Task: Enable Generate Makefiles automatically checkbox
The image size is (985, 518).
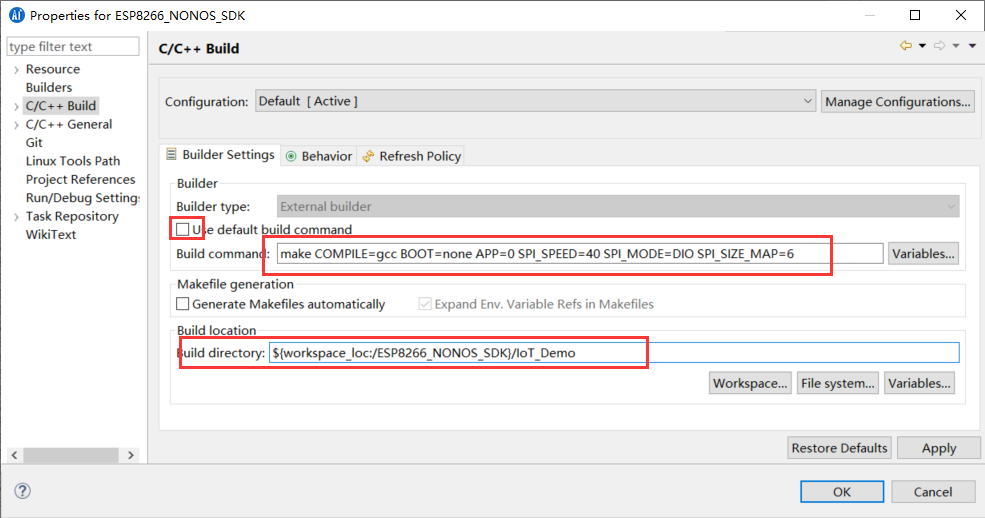Action: pyautogui.click(x=183, y=304)
